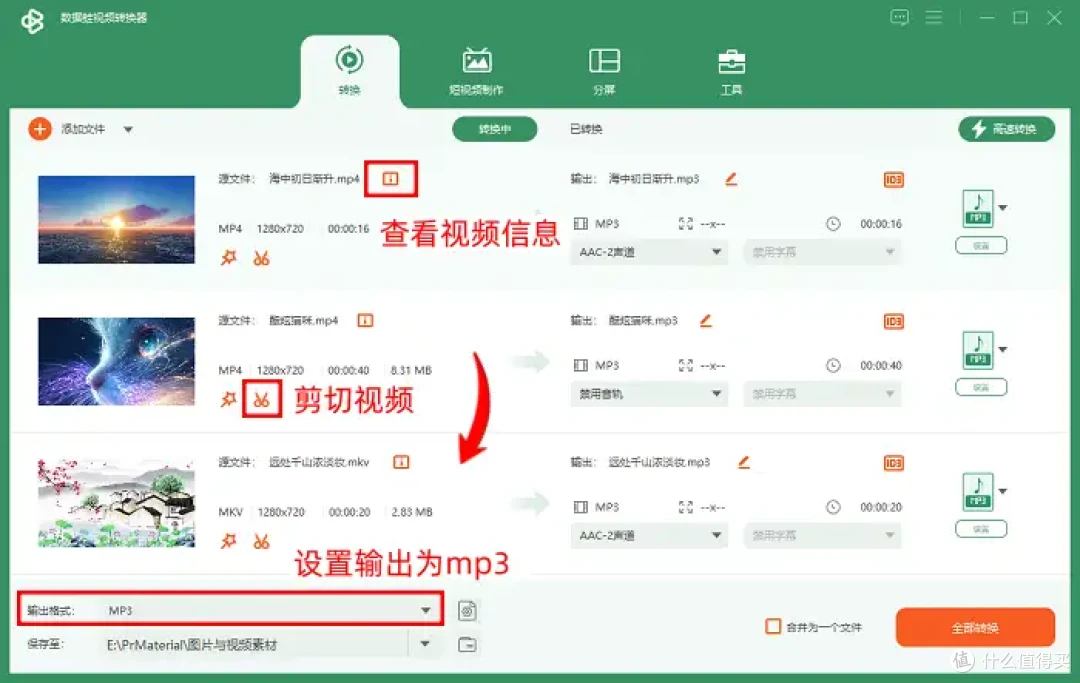The image size is (1080, 683).
Task: Switch to the 短视频制作 tab
Action: pyautogui.click(x=476, y=71)
